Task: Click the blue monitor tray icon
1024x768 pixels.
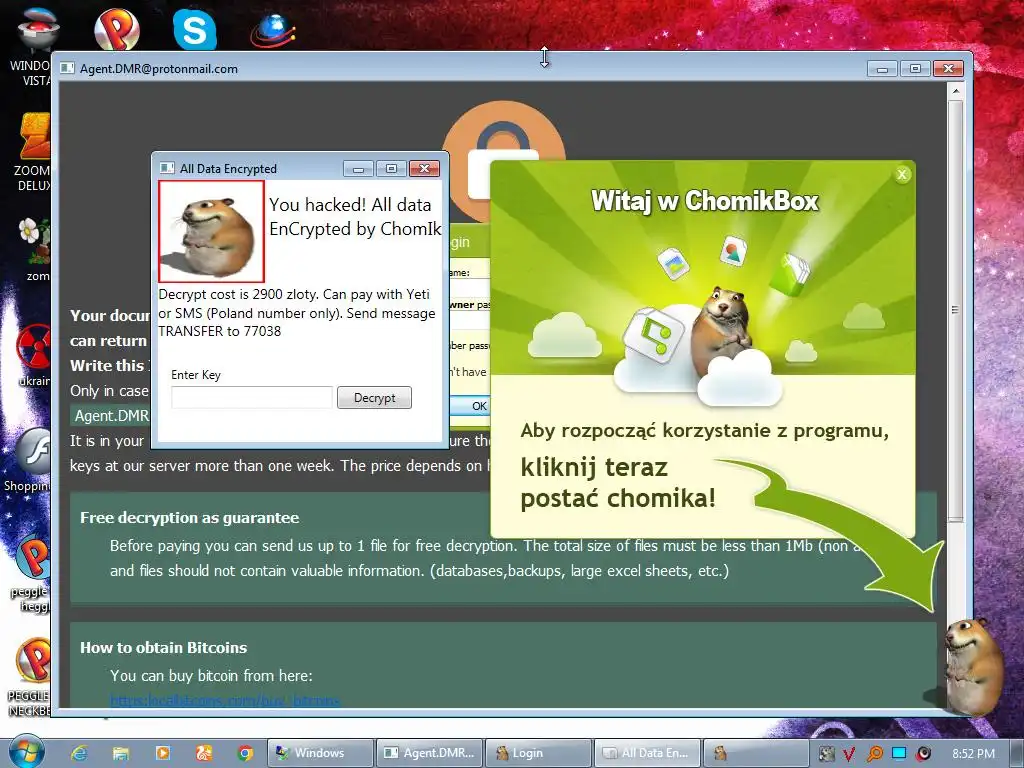Action: coord(899,753)
